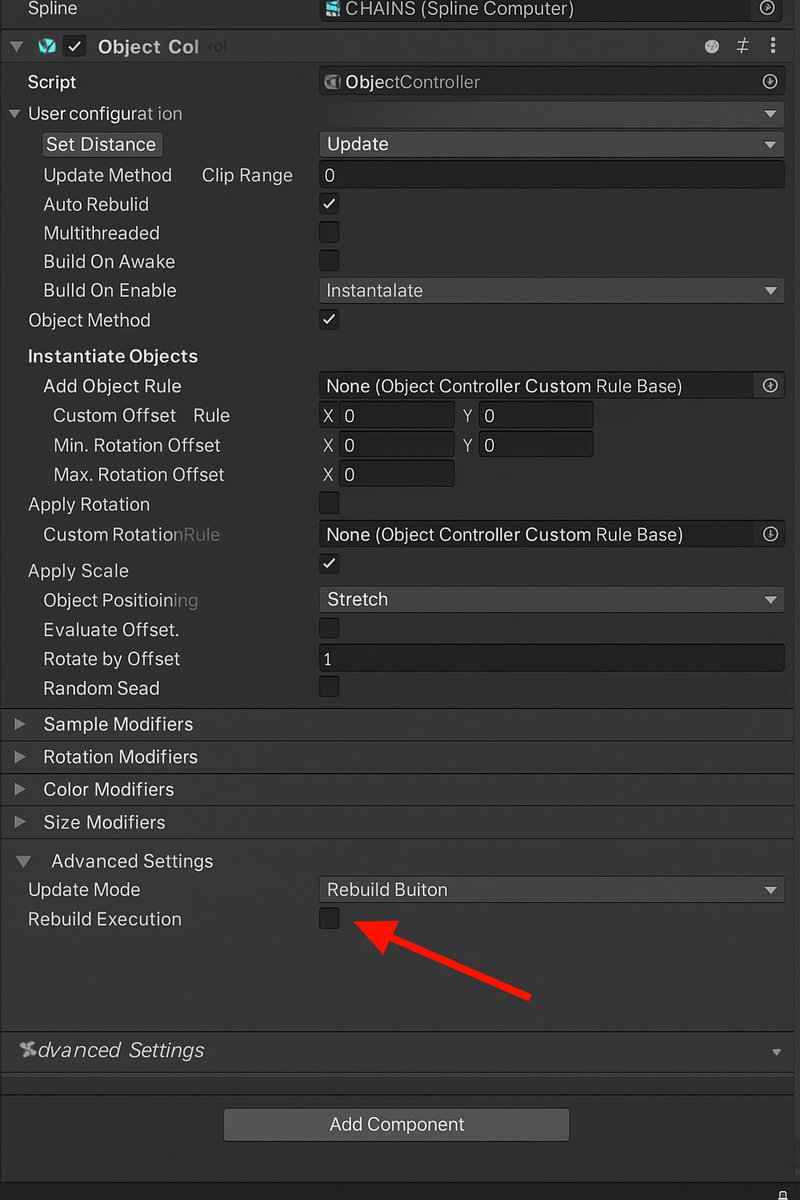Click icon beside bottom advanced Settings header
The image size is (800, 1200).
28,1049
